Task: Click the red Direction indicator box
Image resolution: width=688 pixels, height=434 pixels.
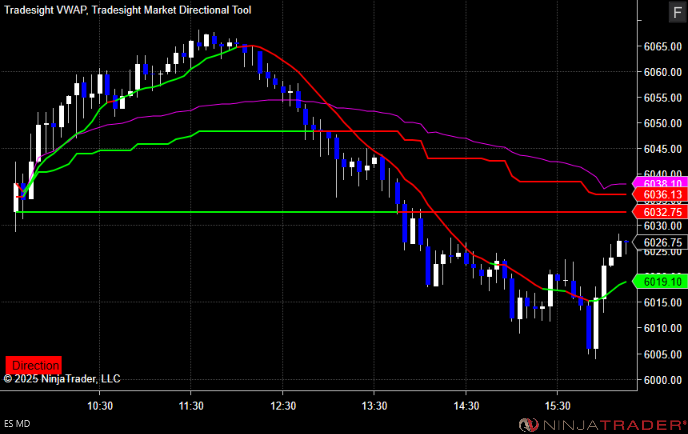Action: [x=33, y=365]
